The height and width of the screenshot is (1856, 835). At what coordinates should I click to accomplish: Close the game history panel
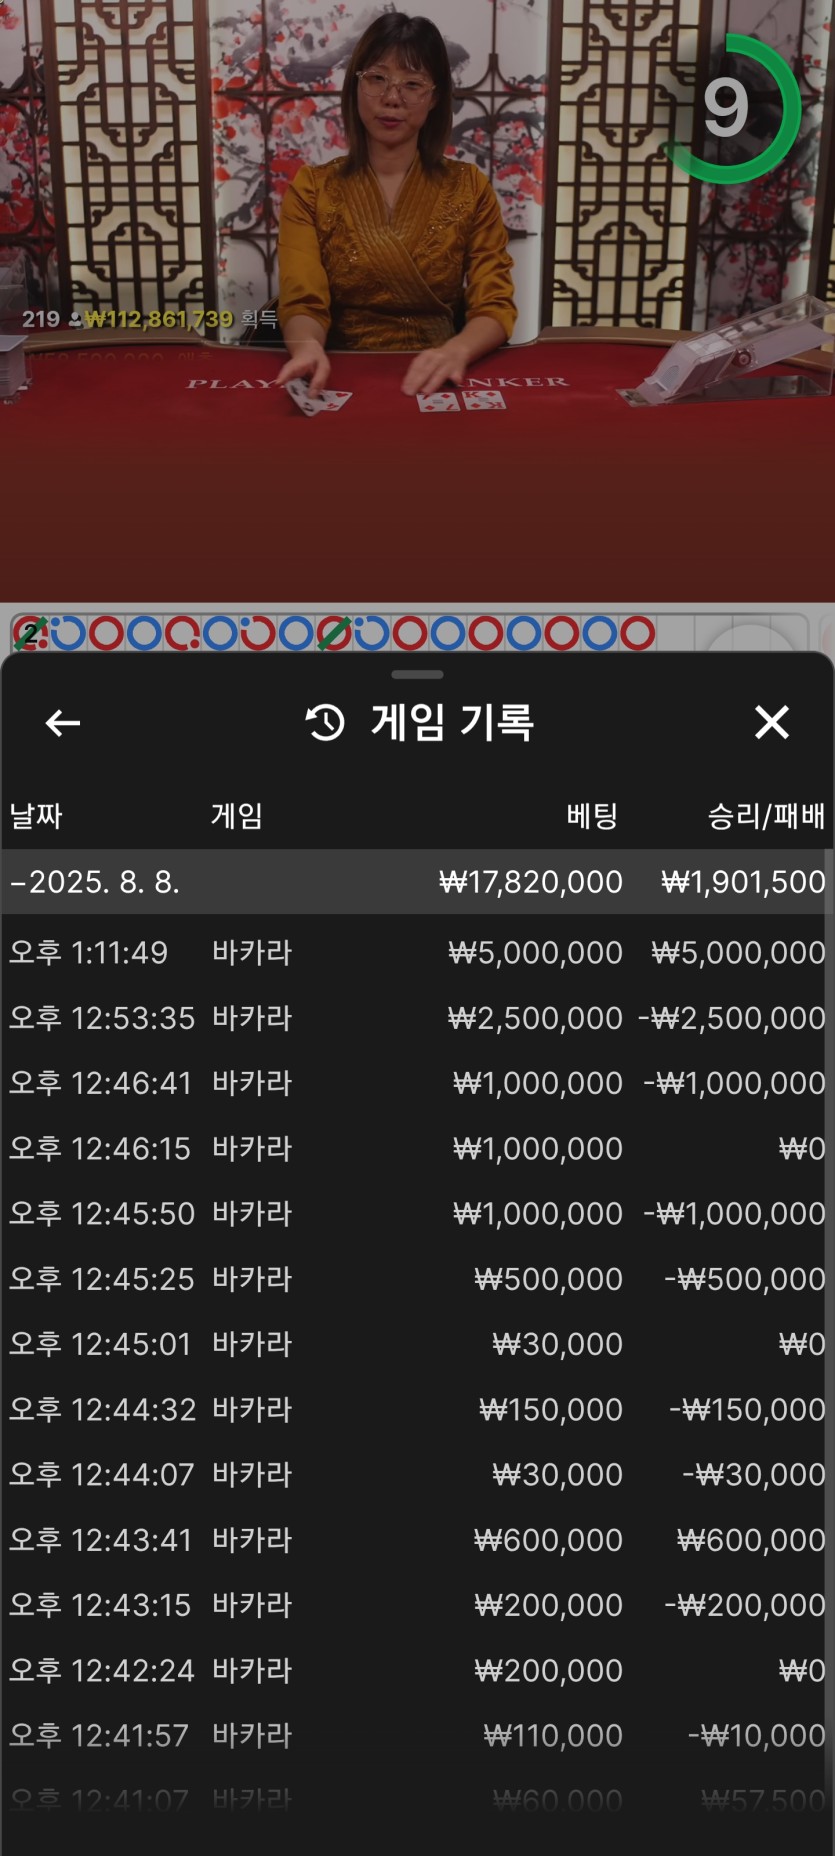pos(772,722)
